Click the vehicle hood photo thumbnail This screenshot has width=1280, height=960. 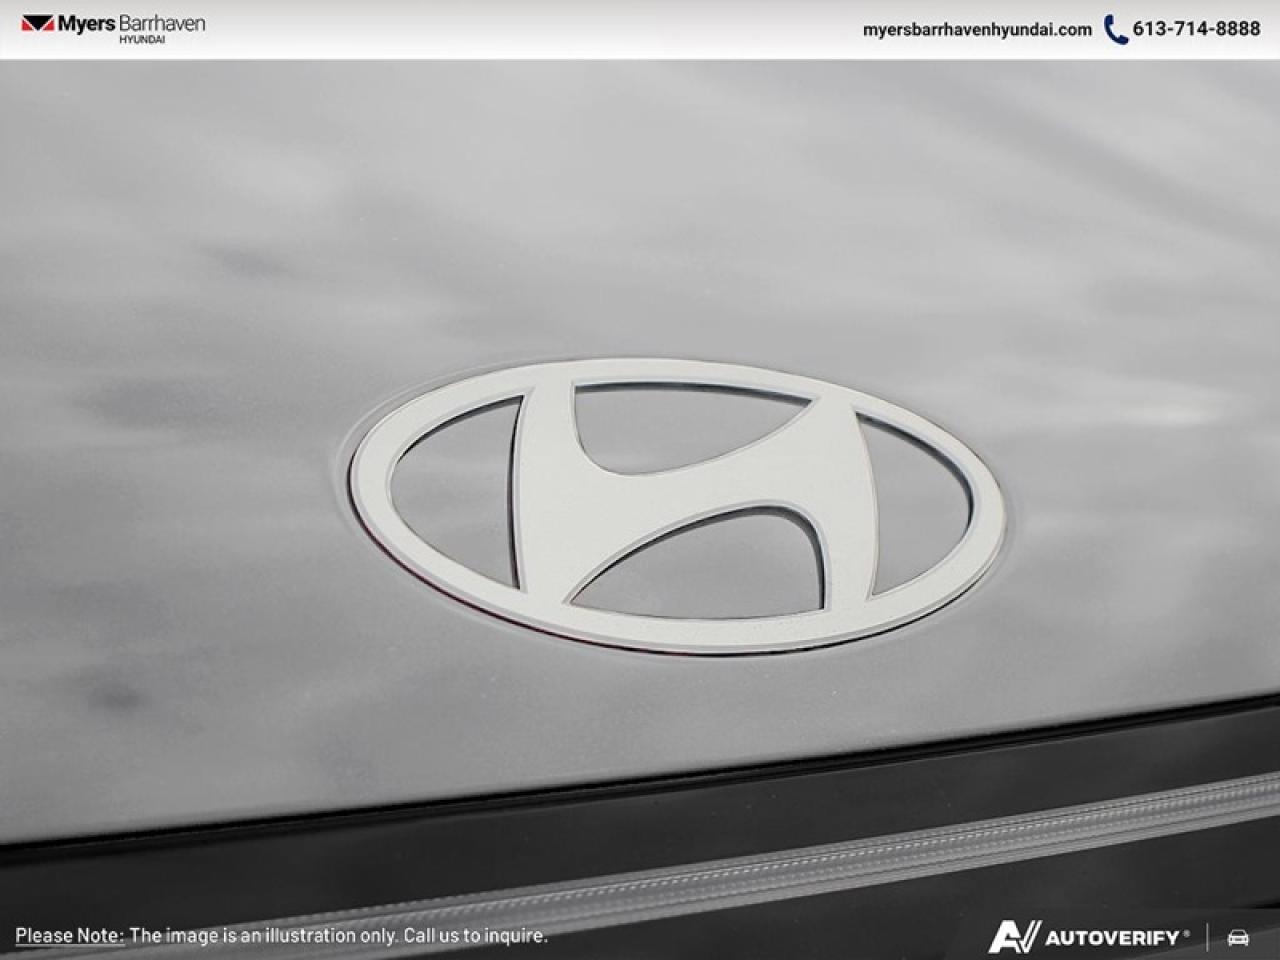pyautogui.click(x=640, y=480)
